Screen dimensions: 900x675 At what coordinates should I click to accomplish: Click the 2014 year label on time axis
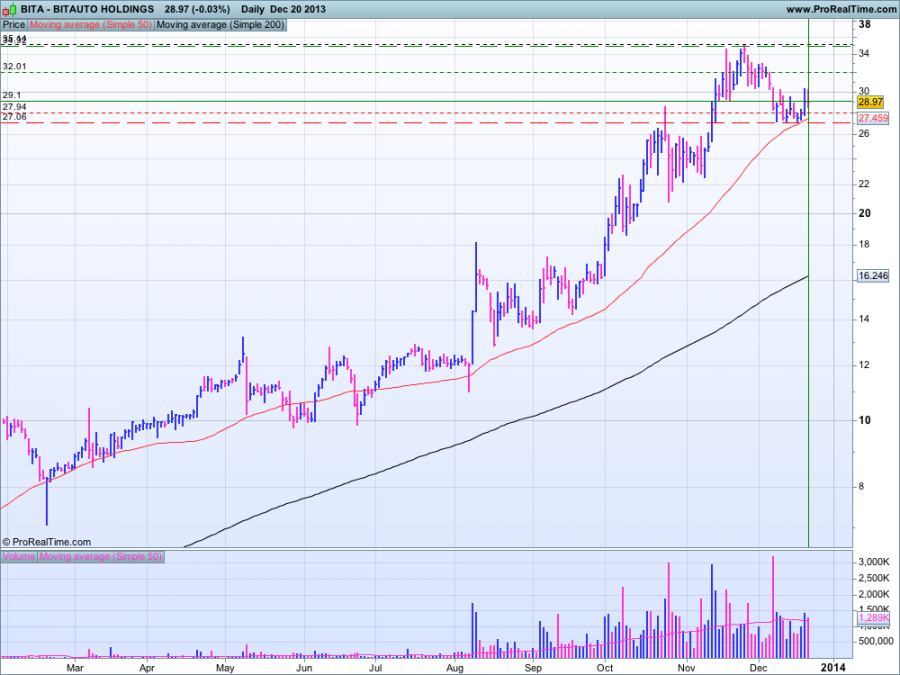tap(833, 668)
